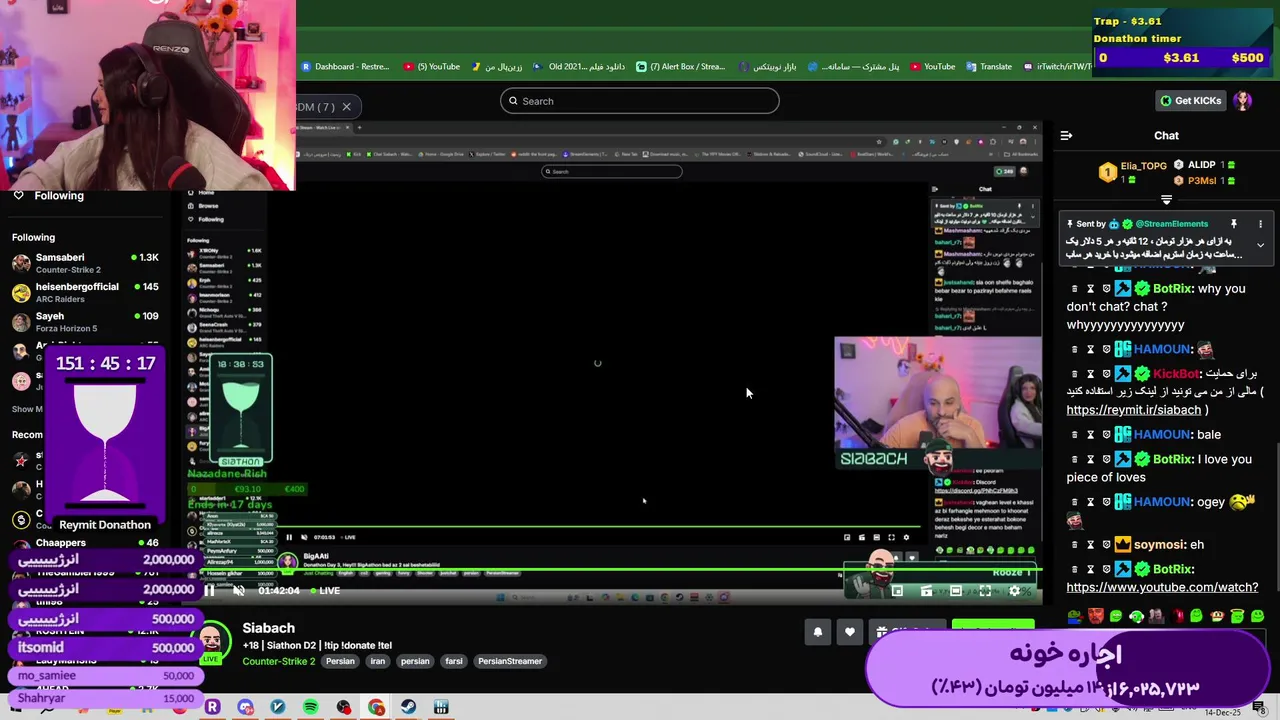Click the Elia_TOPG top gifter name
The image size is (1280, 720).
[x=1144, y=166]
